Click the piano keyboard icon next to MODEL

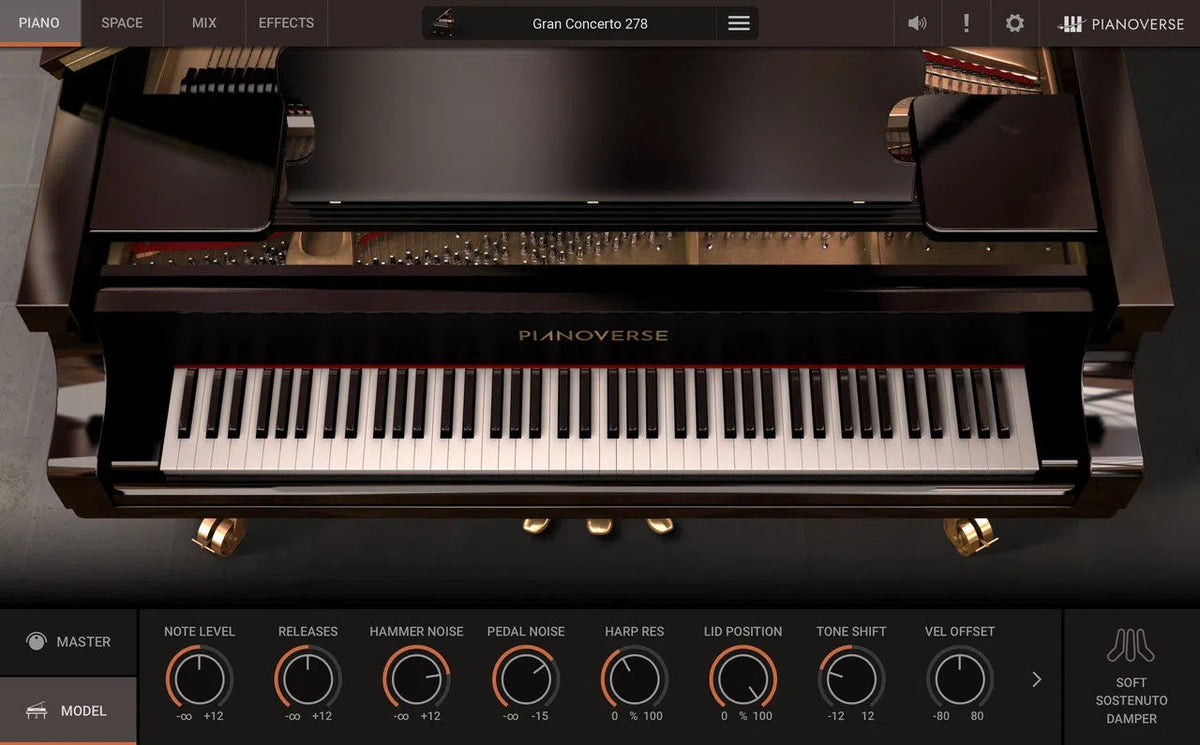35,710
